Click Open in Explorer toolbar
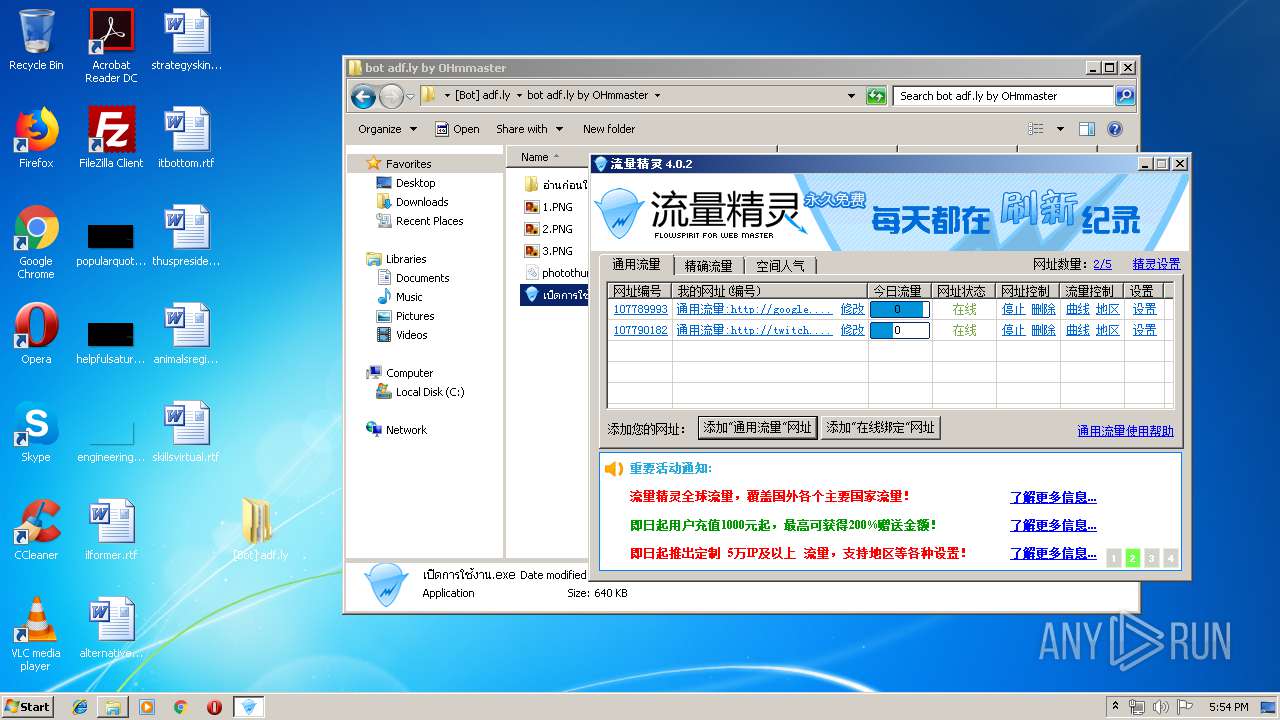 pyautogui.click(x=457, y=129)
